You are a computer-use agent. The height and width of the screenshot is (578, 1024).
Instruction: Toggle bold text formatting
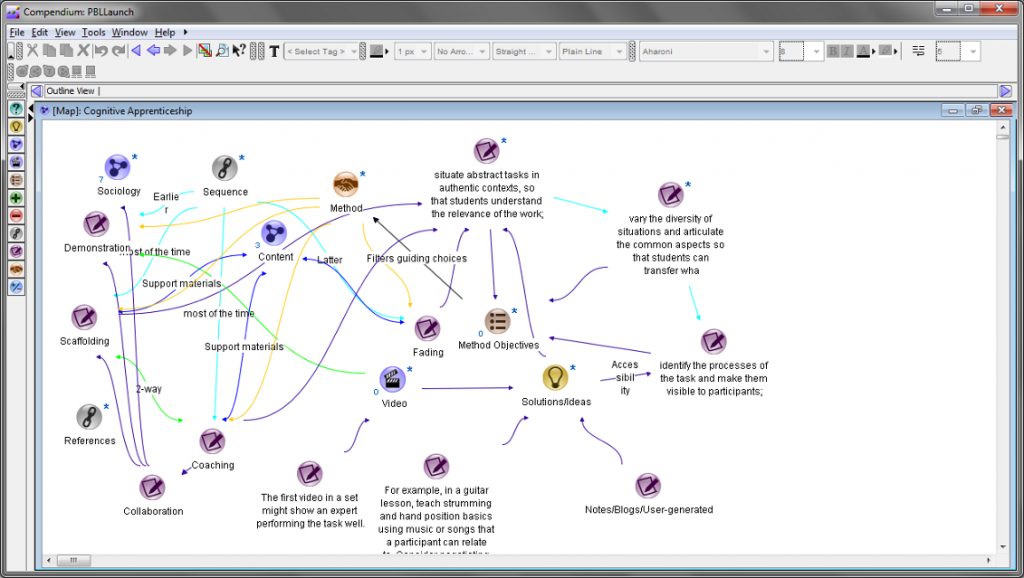point(834,51)
